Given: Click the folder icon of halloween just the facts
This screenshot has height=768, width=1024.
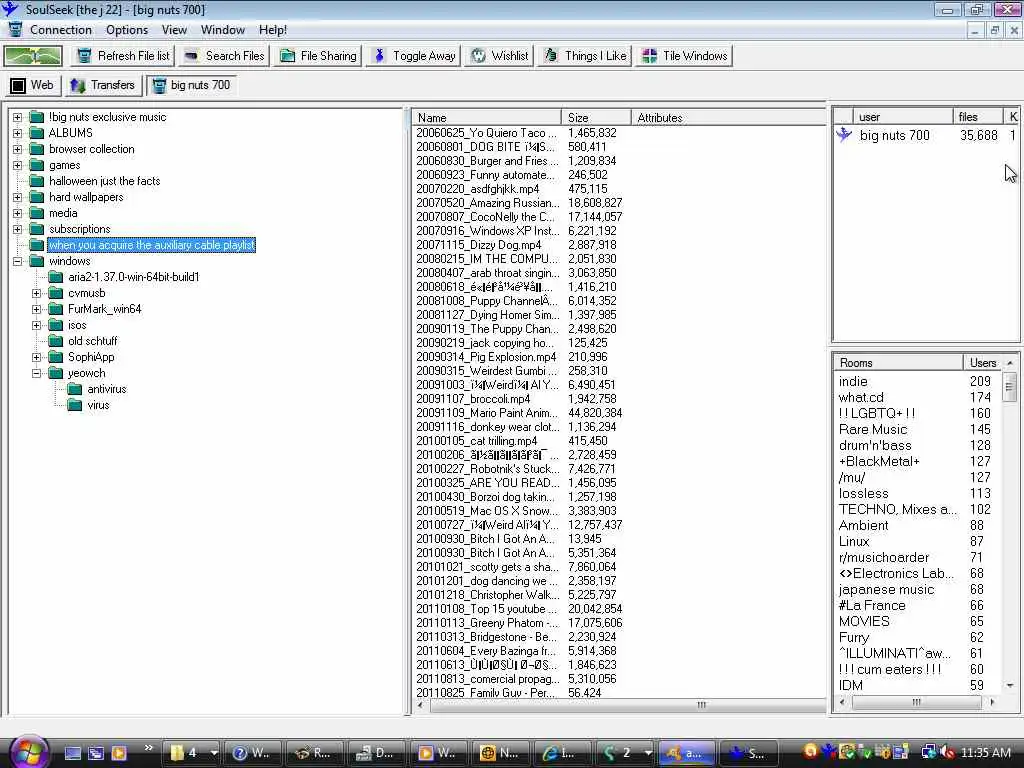Looking at the screenshot, I should click(x=37, y=181).
